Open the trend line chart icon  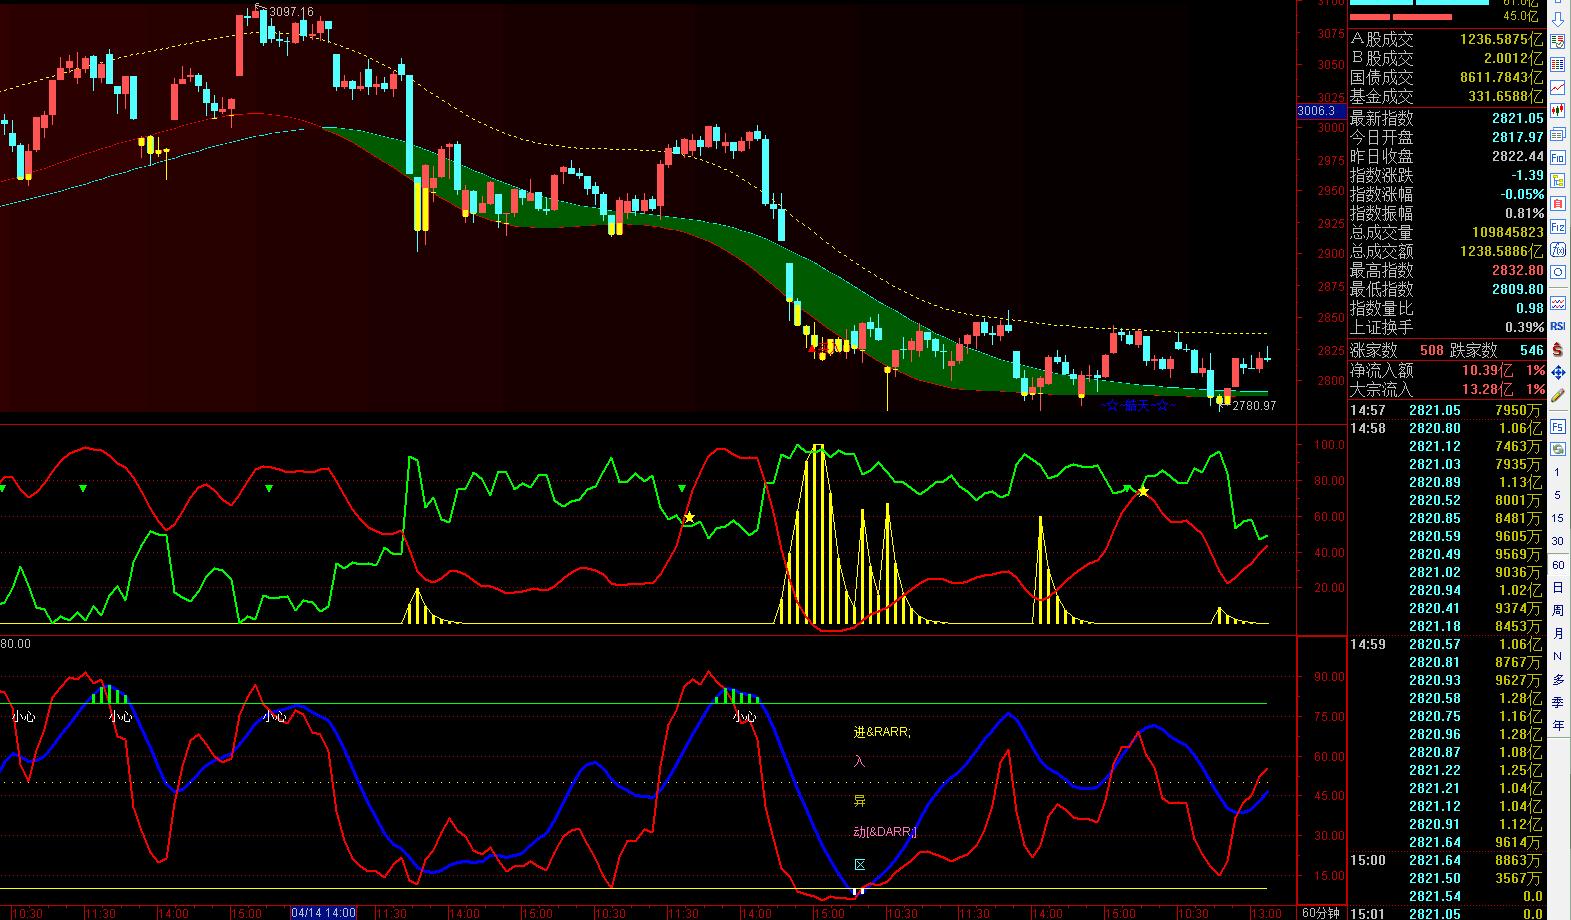tap(1558, 88)
